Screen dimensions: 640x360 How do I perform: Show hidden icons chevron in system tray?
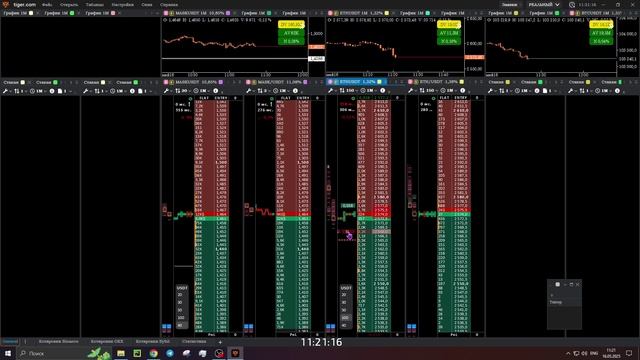pos(568,353)
